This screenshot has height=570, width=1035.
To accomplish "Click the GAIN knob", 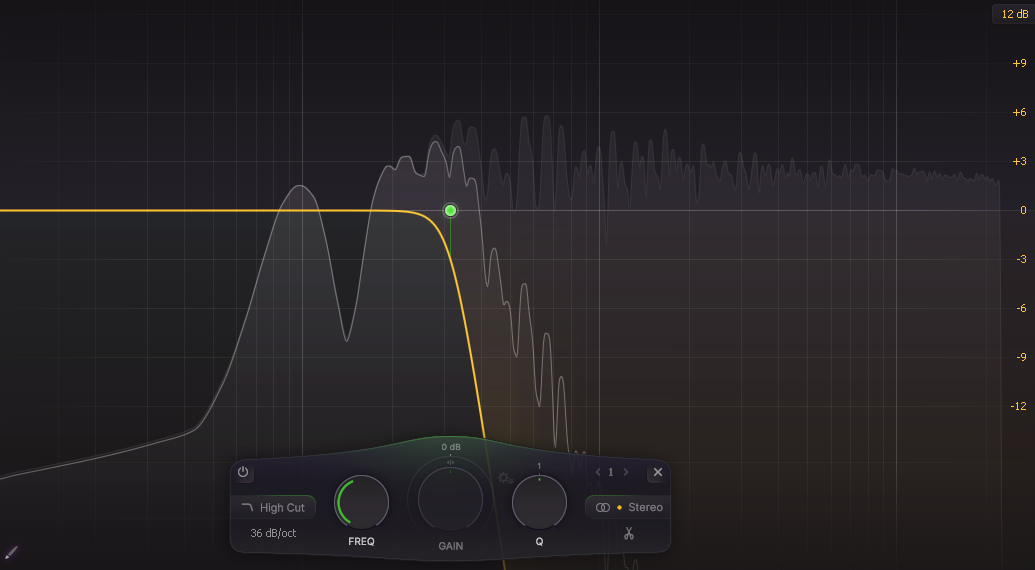I will pyautogui.click(x=451, y=498).
